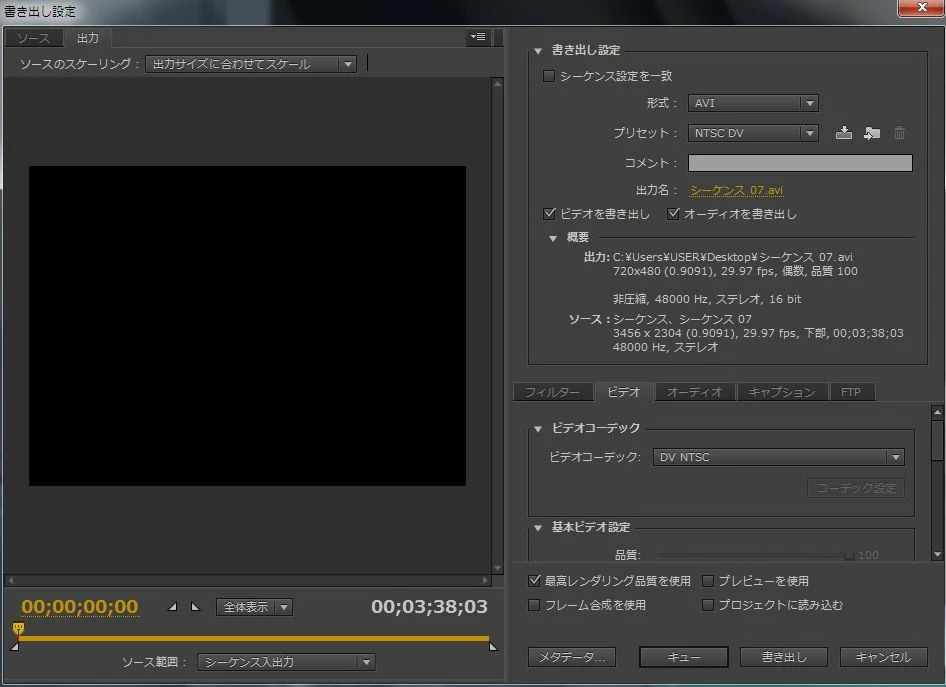
Task: Click the delete preset trash icon
Action: (x=899, y=133)
